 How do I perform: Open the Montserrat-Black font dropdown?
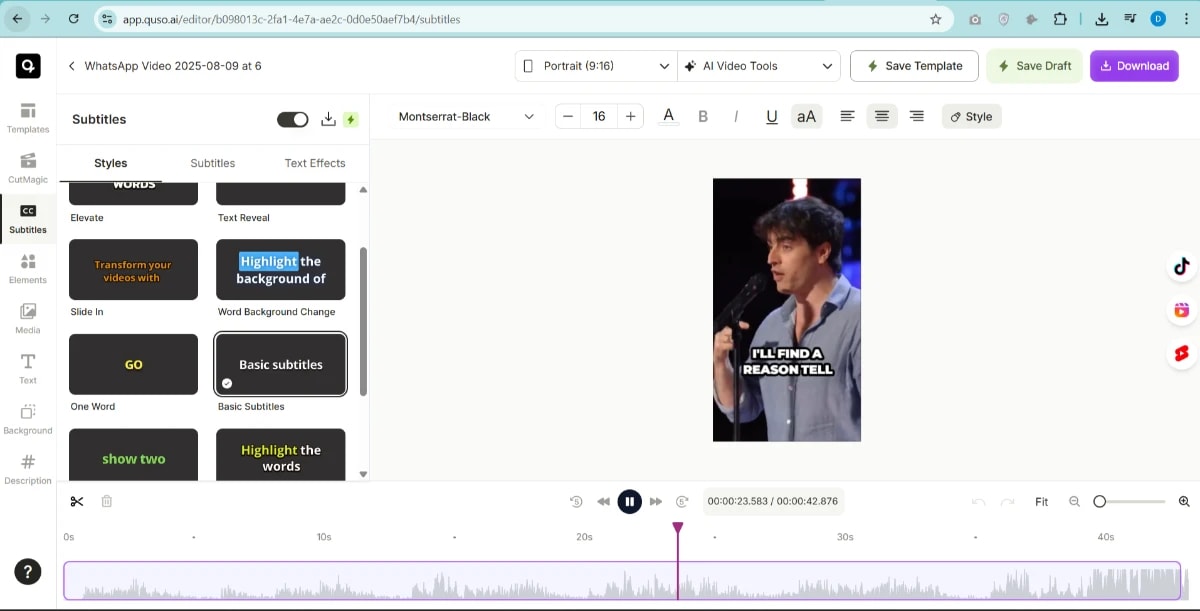463,116
